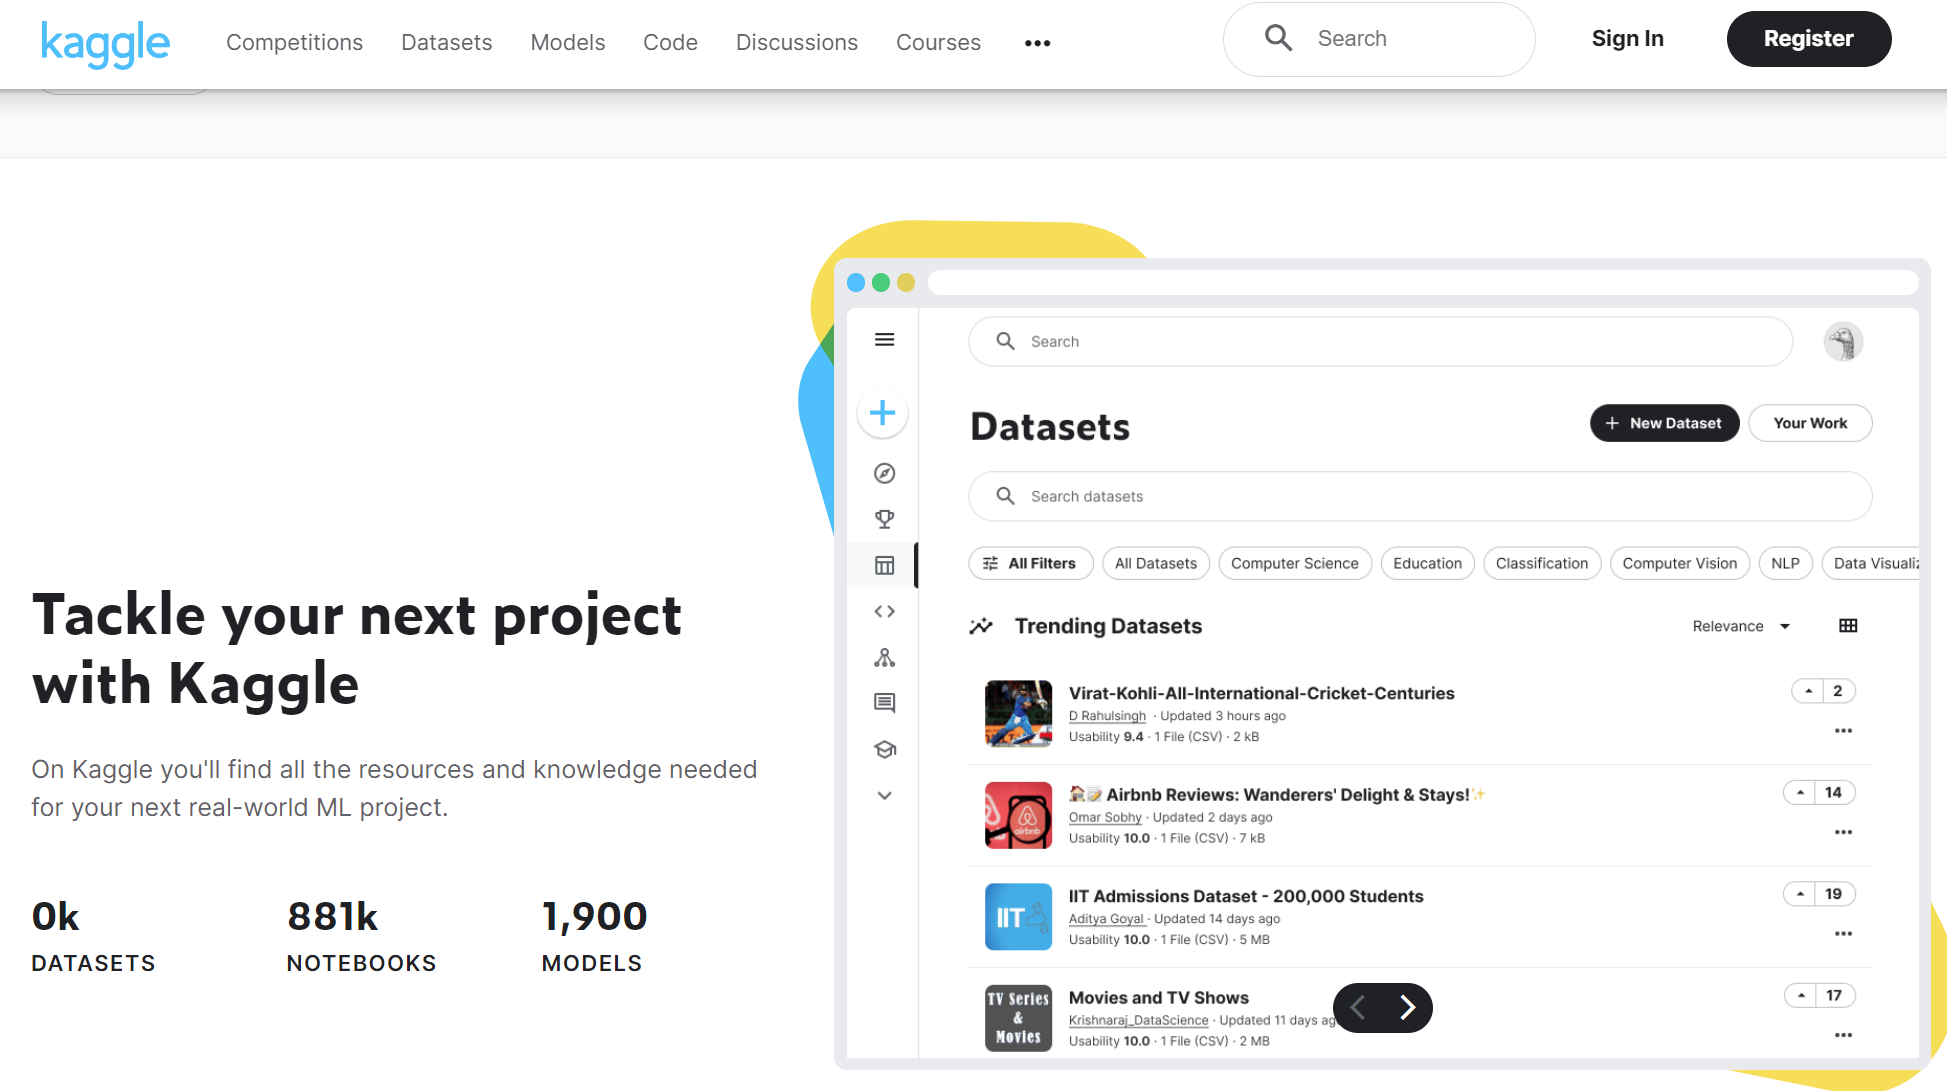Viewport: 1947px width, 1091px height.
Task: Upvote the IIT Admissions Dataset
Action: coord(1801,894)
